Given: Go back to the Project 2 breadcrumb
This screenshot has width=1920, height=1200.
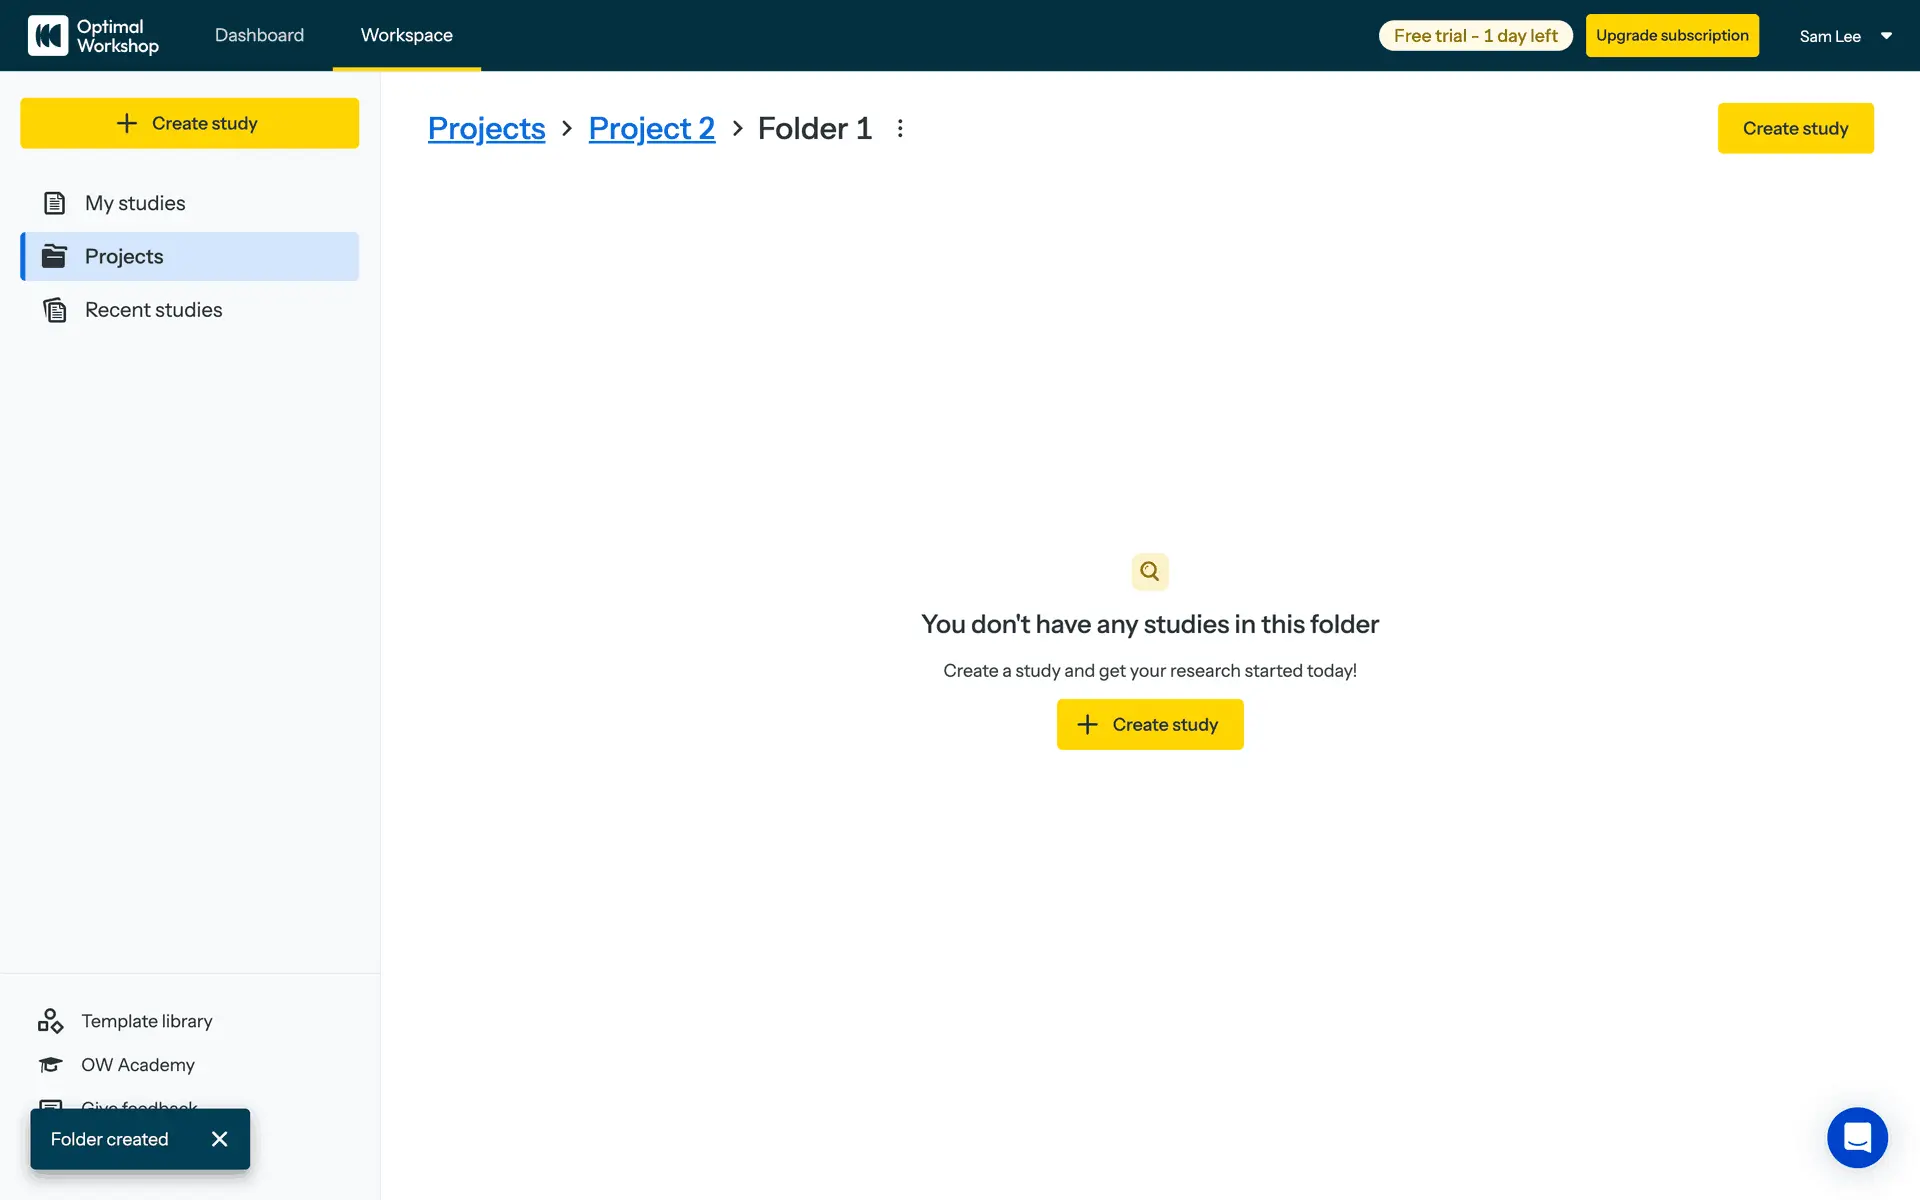Looking at the screenshot, I should click(651, 128).
